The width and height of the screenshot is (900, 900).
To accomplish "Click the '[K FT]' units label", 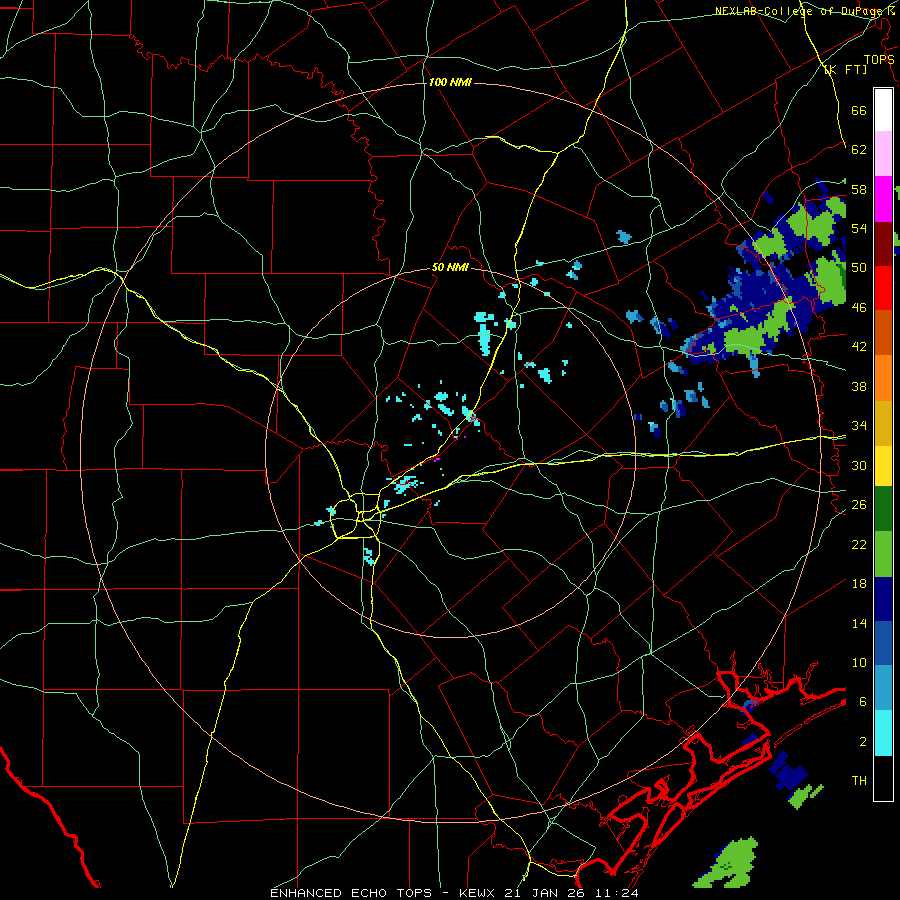I will coord(845,69).
